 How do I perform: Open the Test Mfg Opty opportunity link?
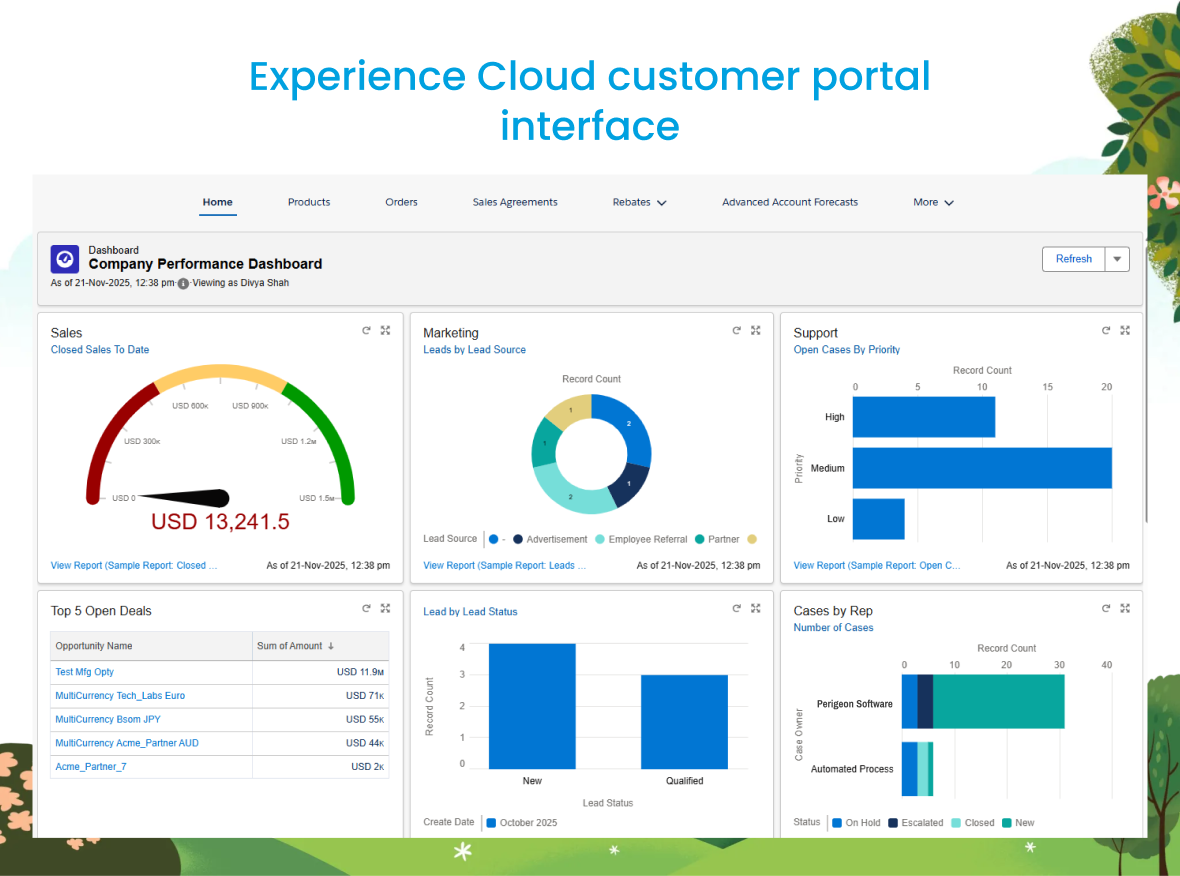tap(85, 672)
